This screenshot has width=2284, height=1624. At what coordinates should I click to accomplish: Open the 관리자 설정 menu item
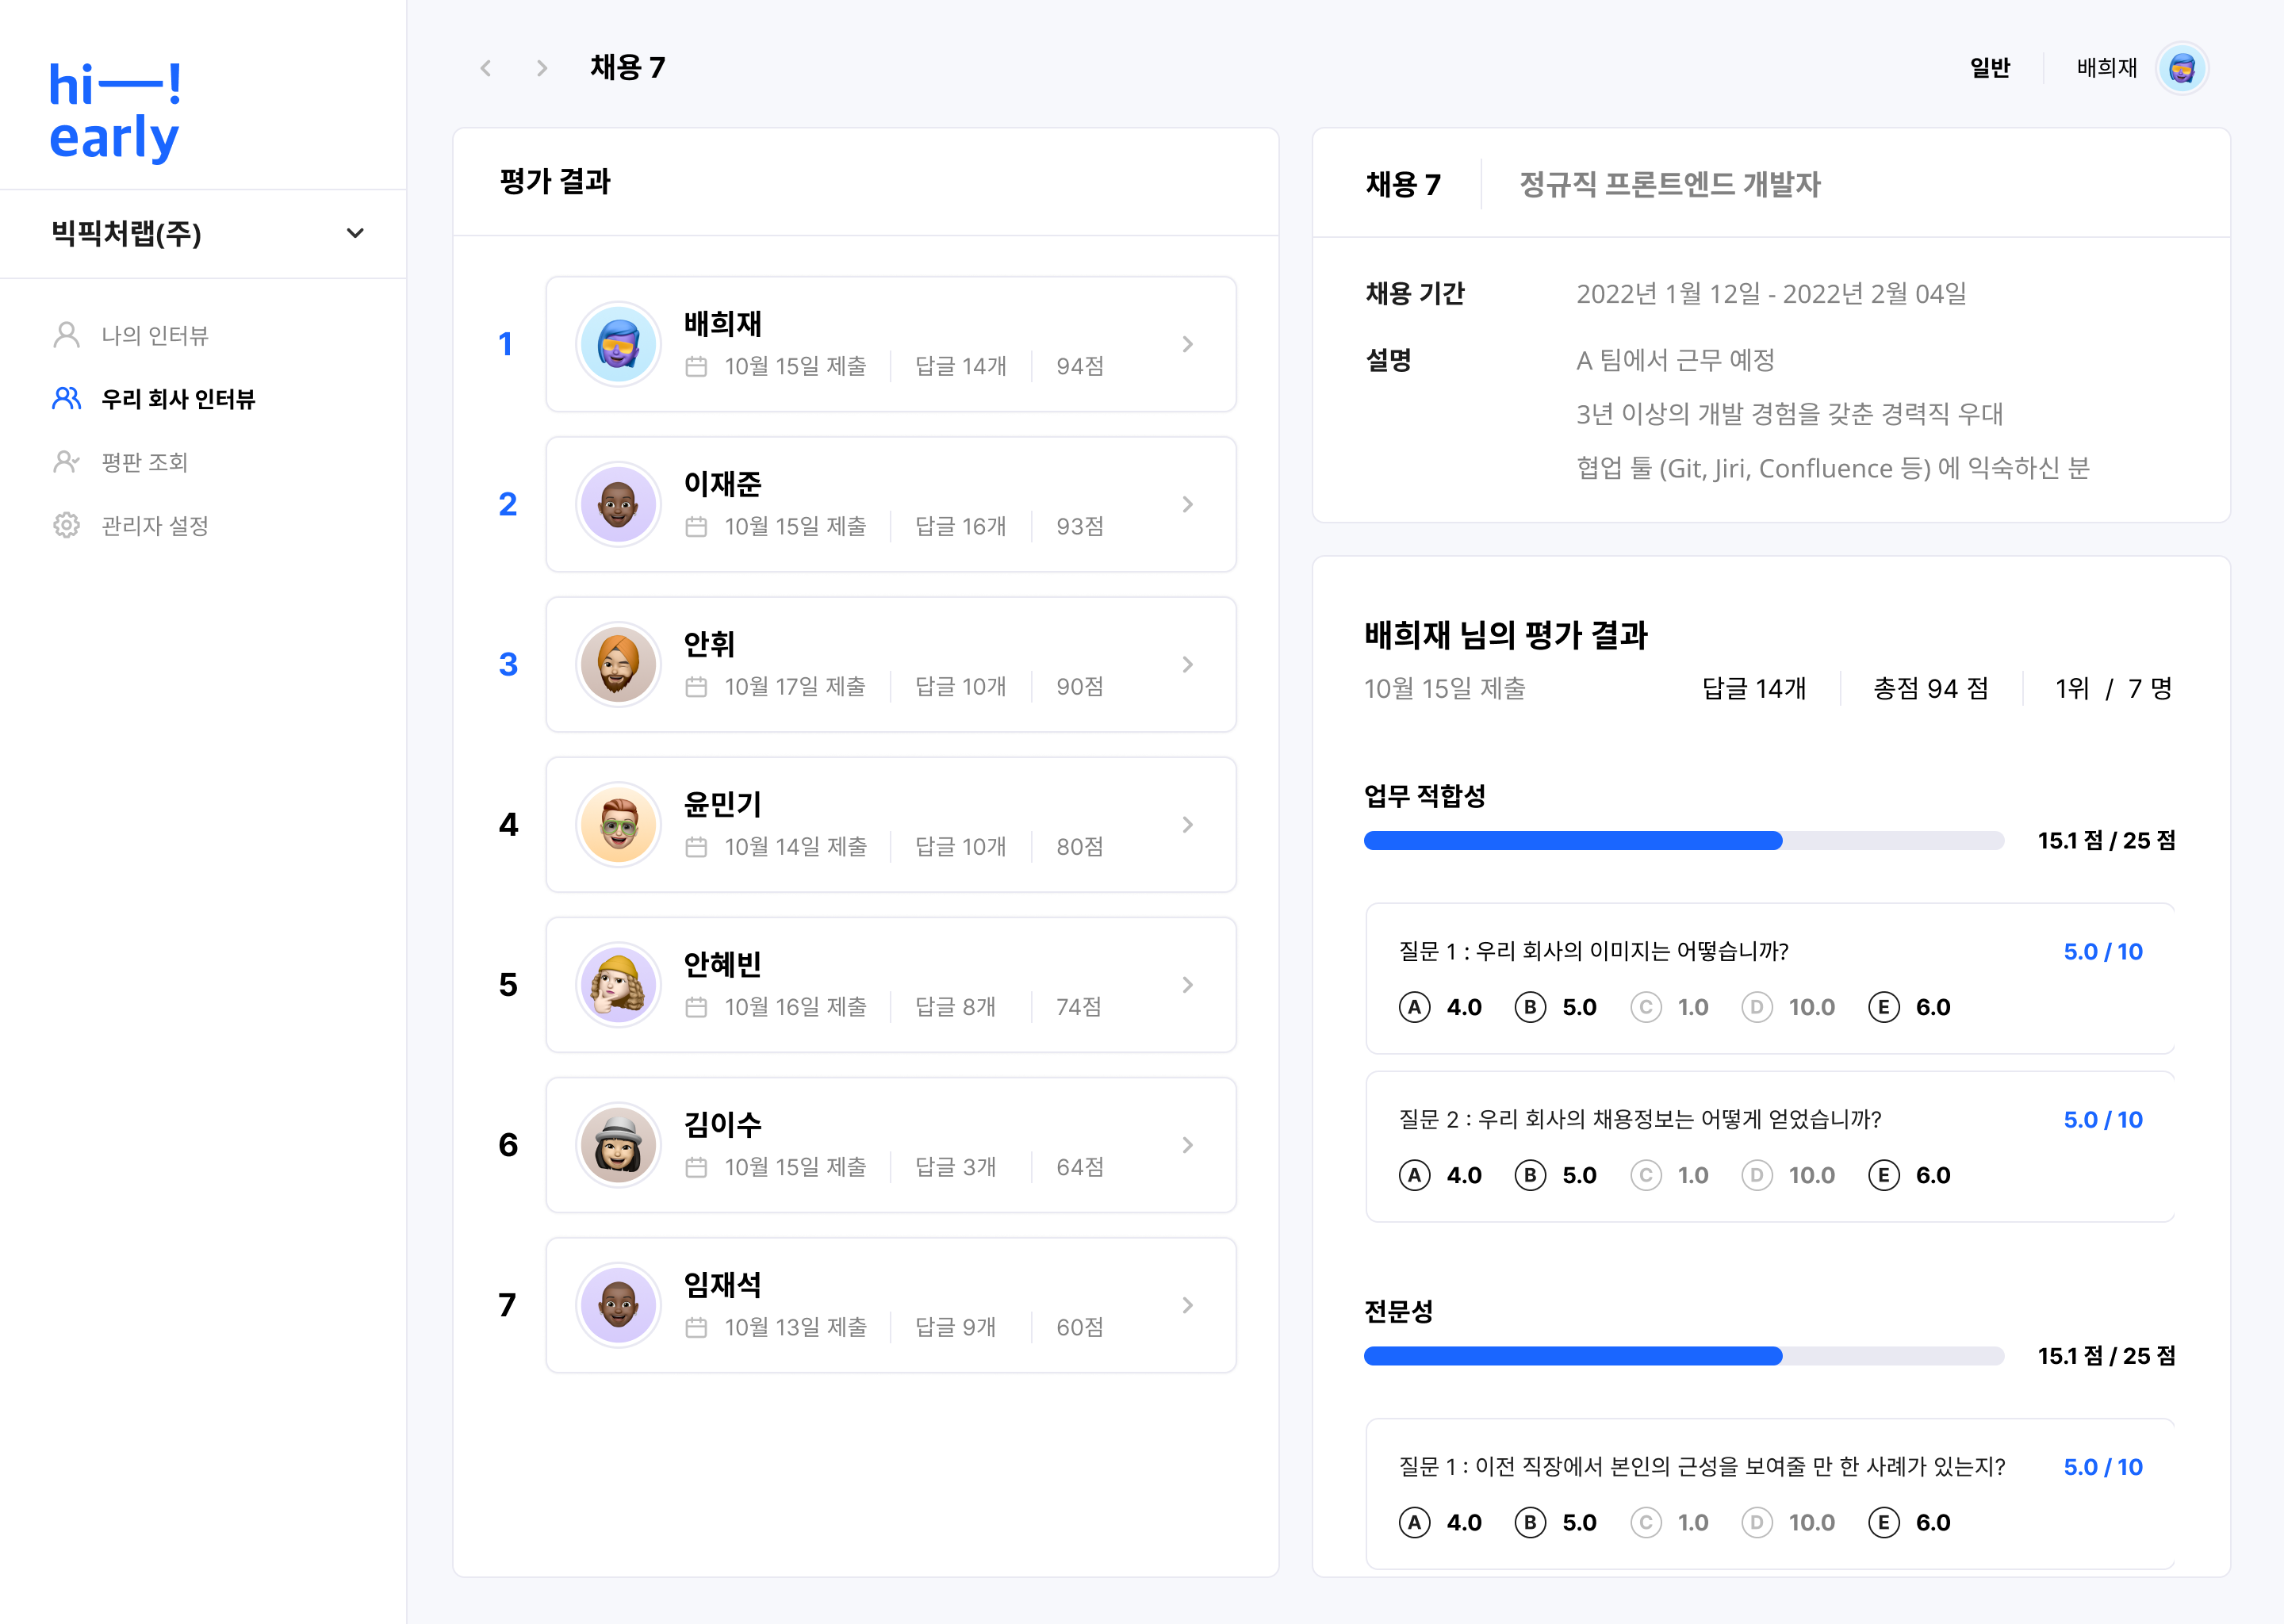coord(155,525)
